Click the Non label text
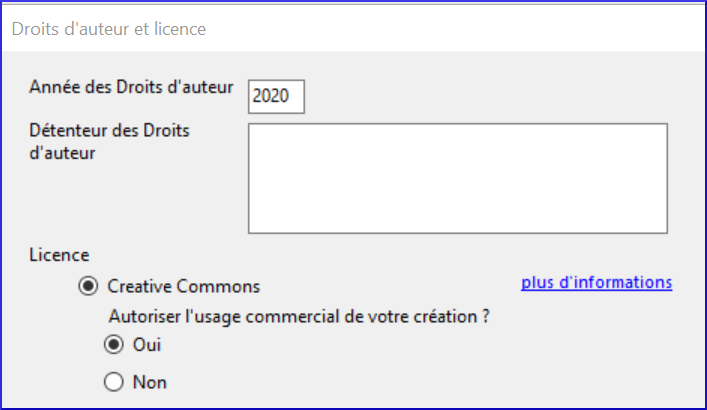This screenshot has width=707, height=410. point(149,382)
